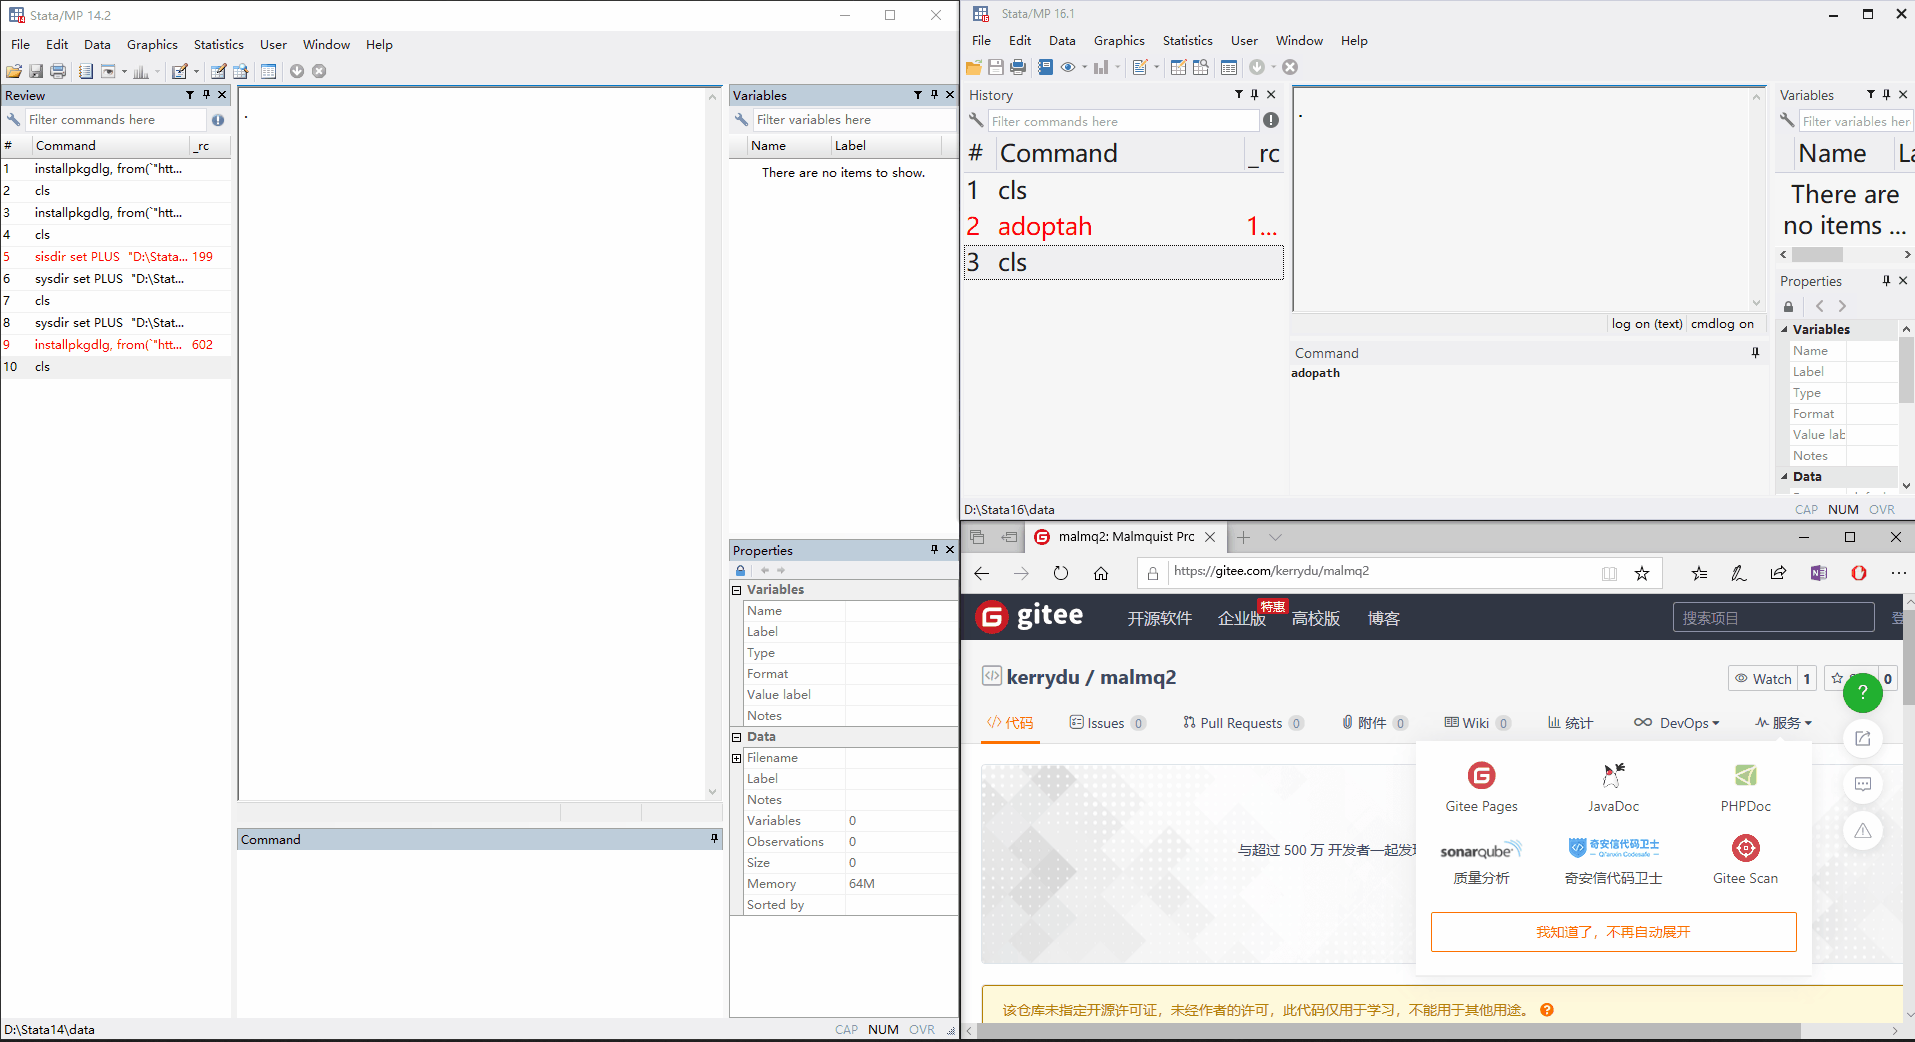Toggle lock in Stata 14.2 Properties panel
Viewport: 1915px width, 1042px height.
coord(741,571)
